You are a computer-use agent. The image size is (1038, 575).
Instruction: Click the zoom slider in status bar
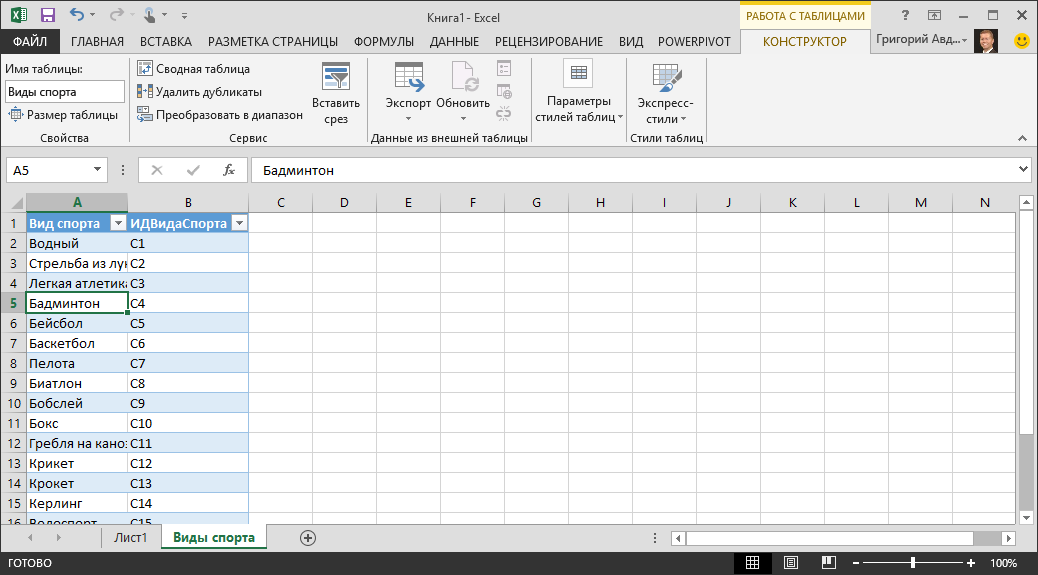pyautogui.click(x=912, y=564)
